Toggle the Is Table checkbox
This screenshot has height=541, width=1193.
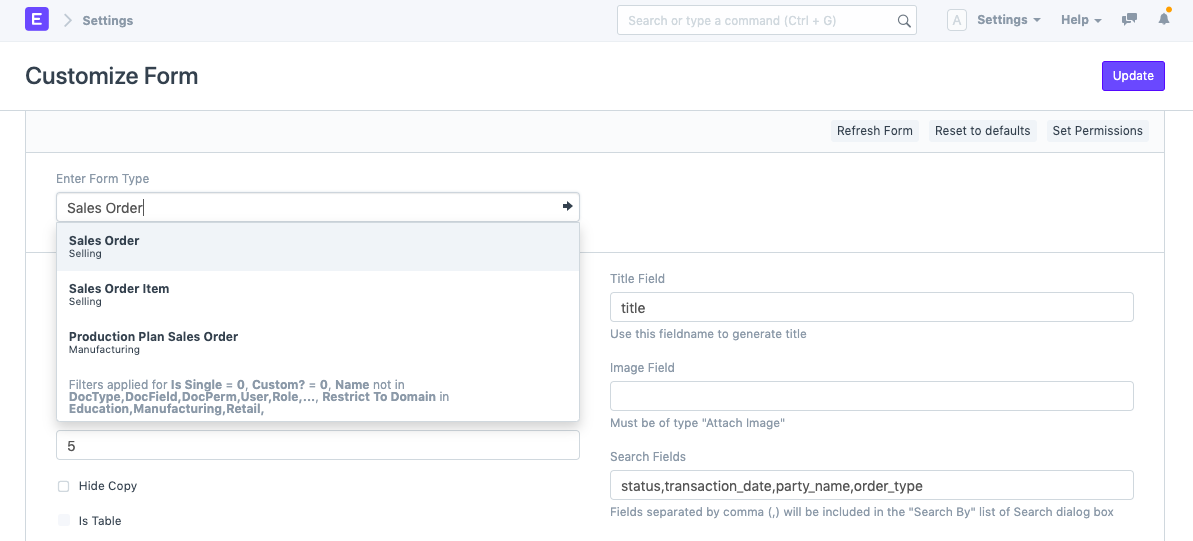coord(63,521)
